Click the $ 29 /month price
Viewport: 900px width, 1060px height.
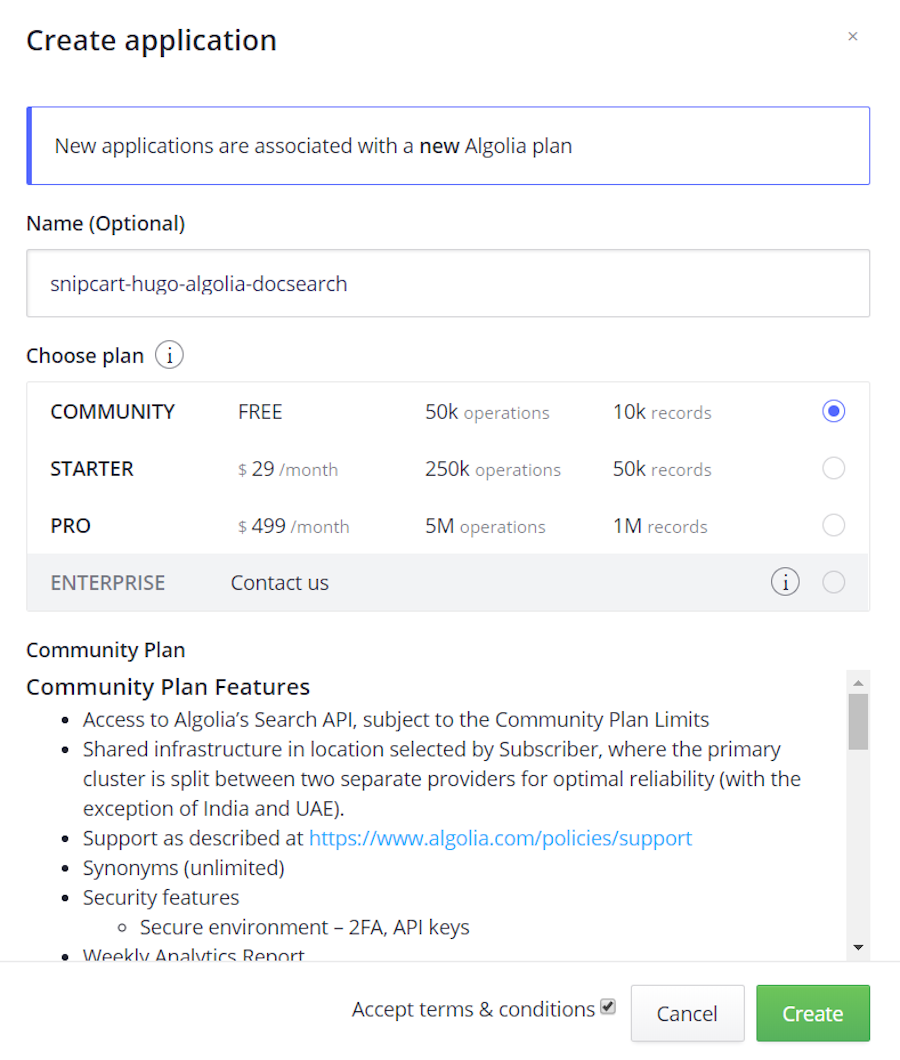tap(287, 468)
